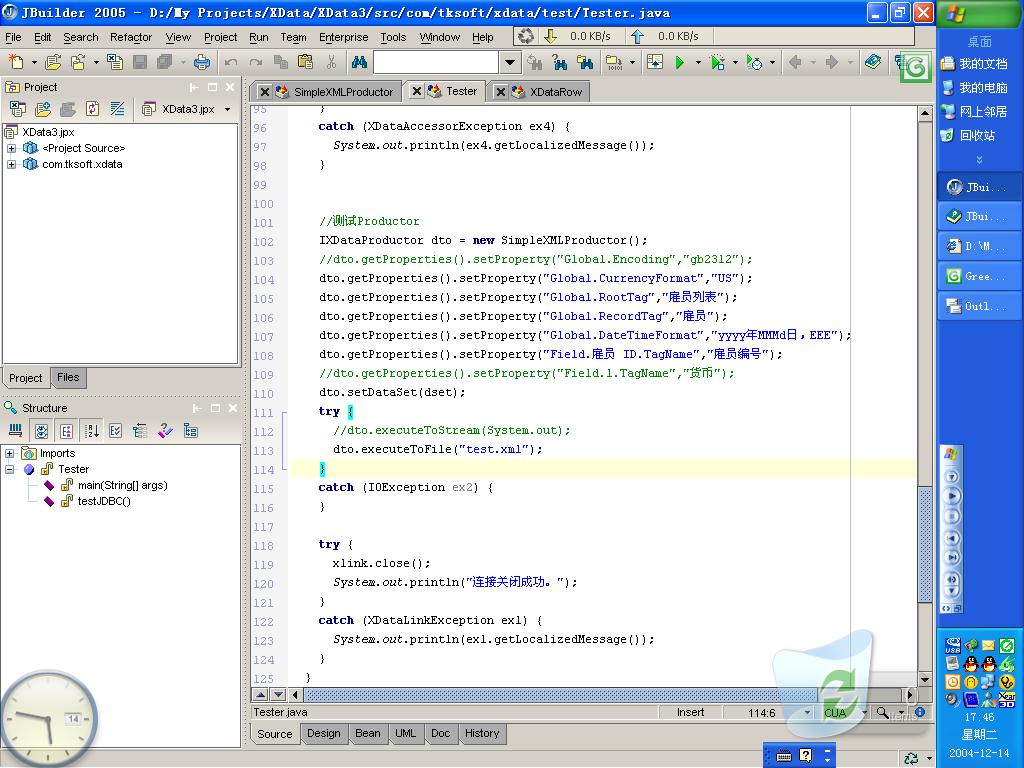Open the Debug Project dropdown arrow
Screen dimensions: 1024x768
click(x=735, y=63)
